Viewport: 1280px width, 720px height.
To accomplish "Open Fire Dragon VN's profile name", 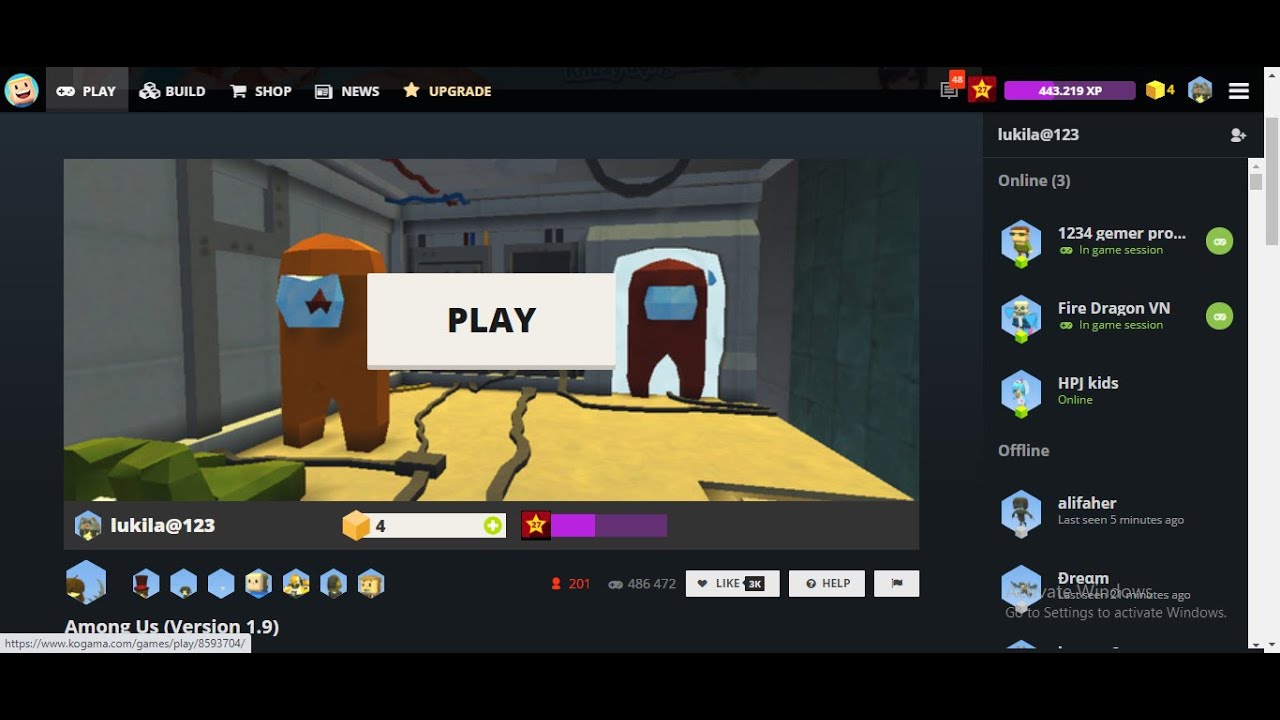I will click(x=1114, y=308).
